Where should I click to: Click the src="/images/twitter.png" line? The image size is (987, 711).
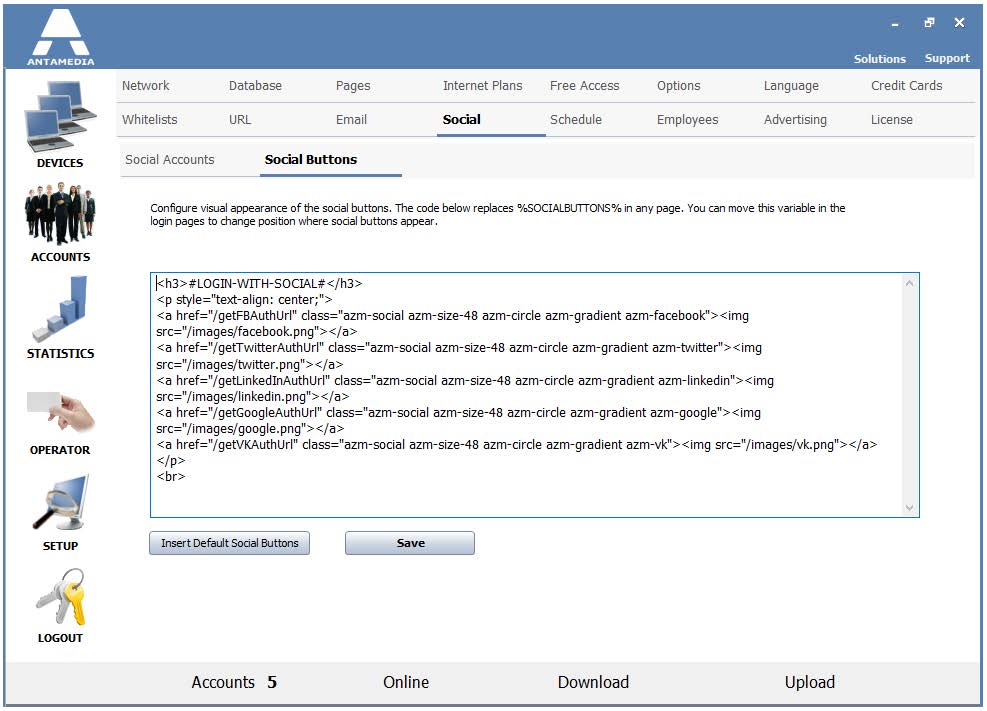coord(250,364)
